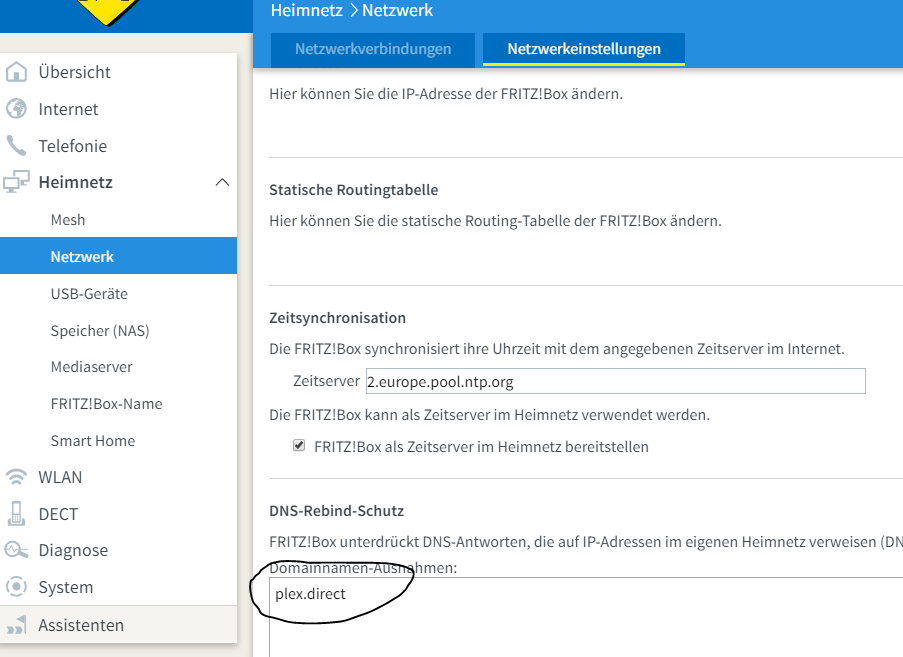
Task: Click text about changing FRITZ!Box IP-Adresse
Action: point(446,94)
